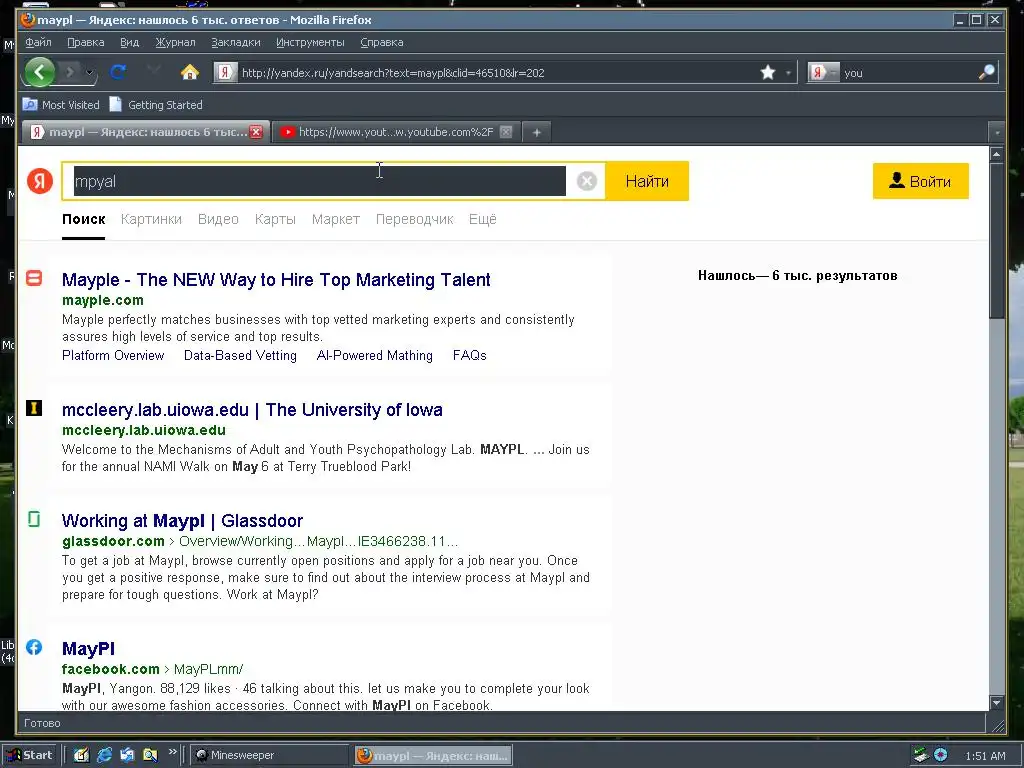Open the FAQs sitelink

470,355
